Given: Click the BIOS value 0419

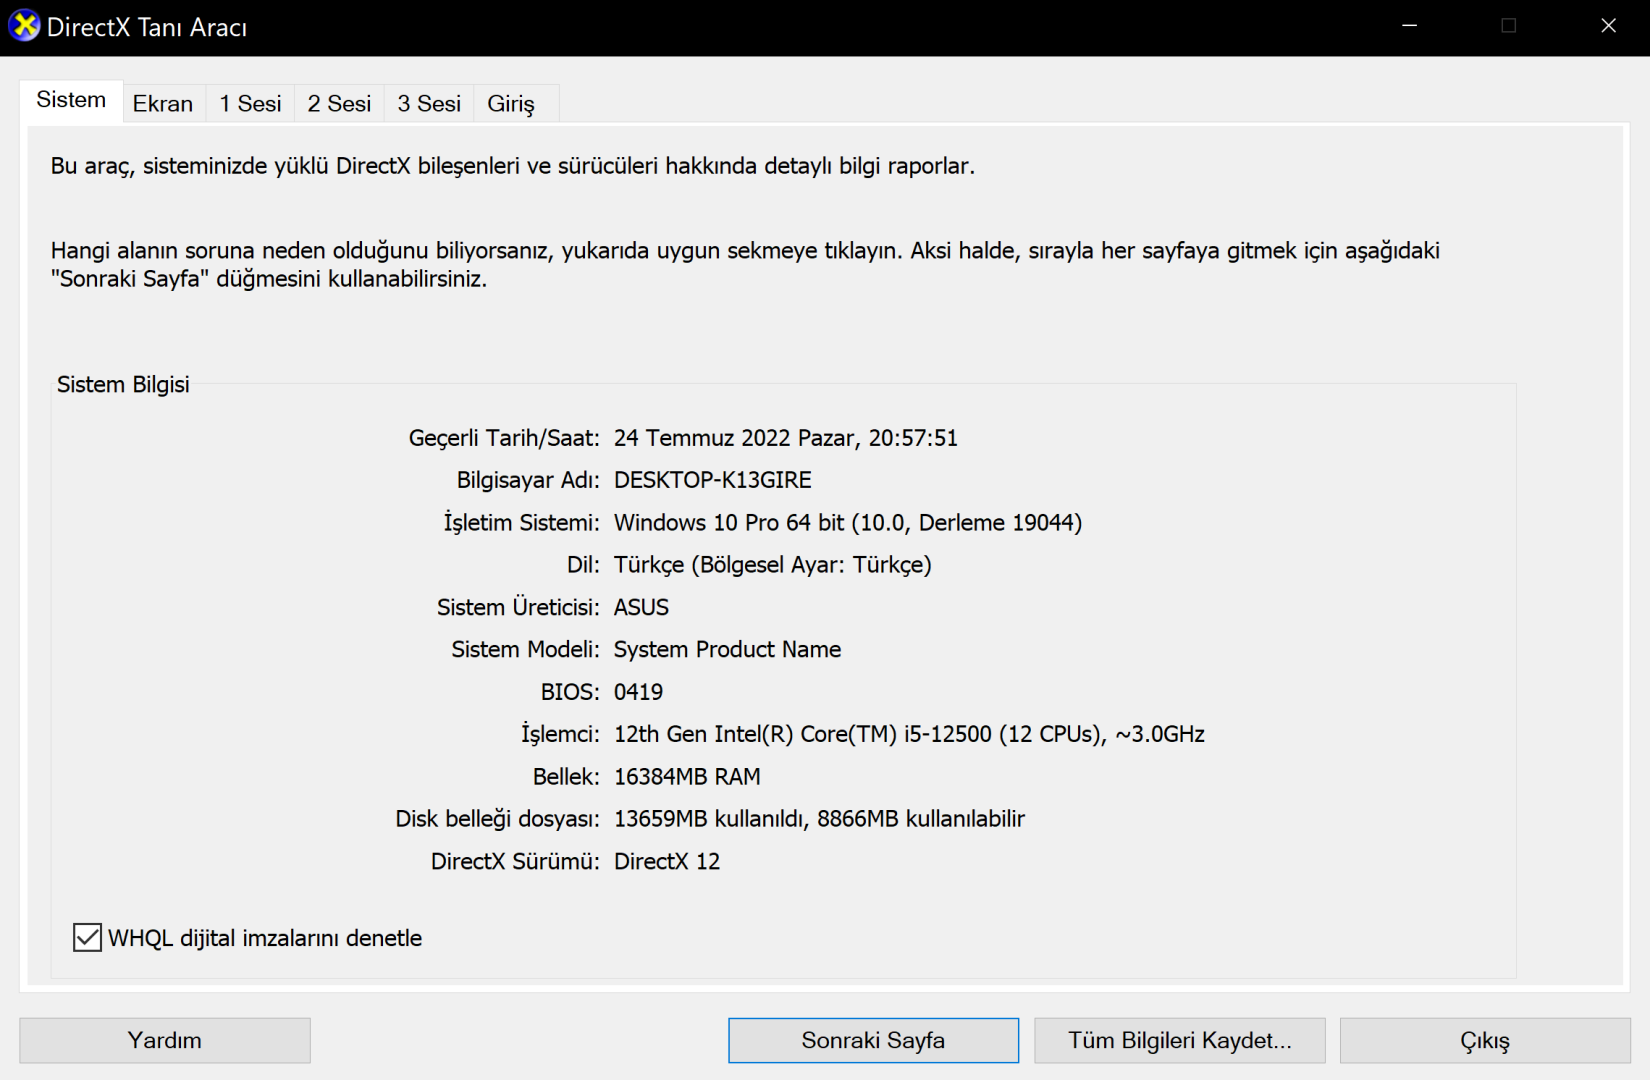Looking at the screenshot, I should pyautogui.click(x=638, y=692).
